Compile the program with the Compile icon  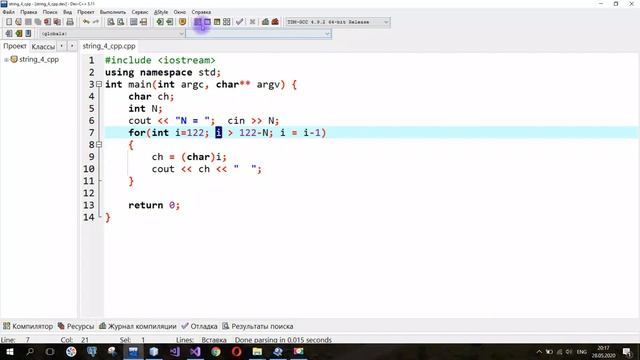(x=198, y=22)
